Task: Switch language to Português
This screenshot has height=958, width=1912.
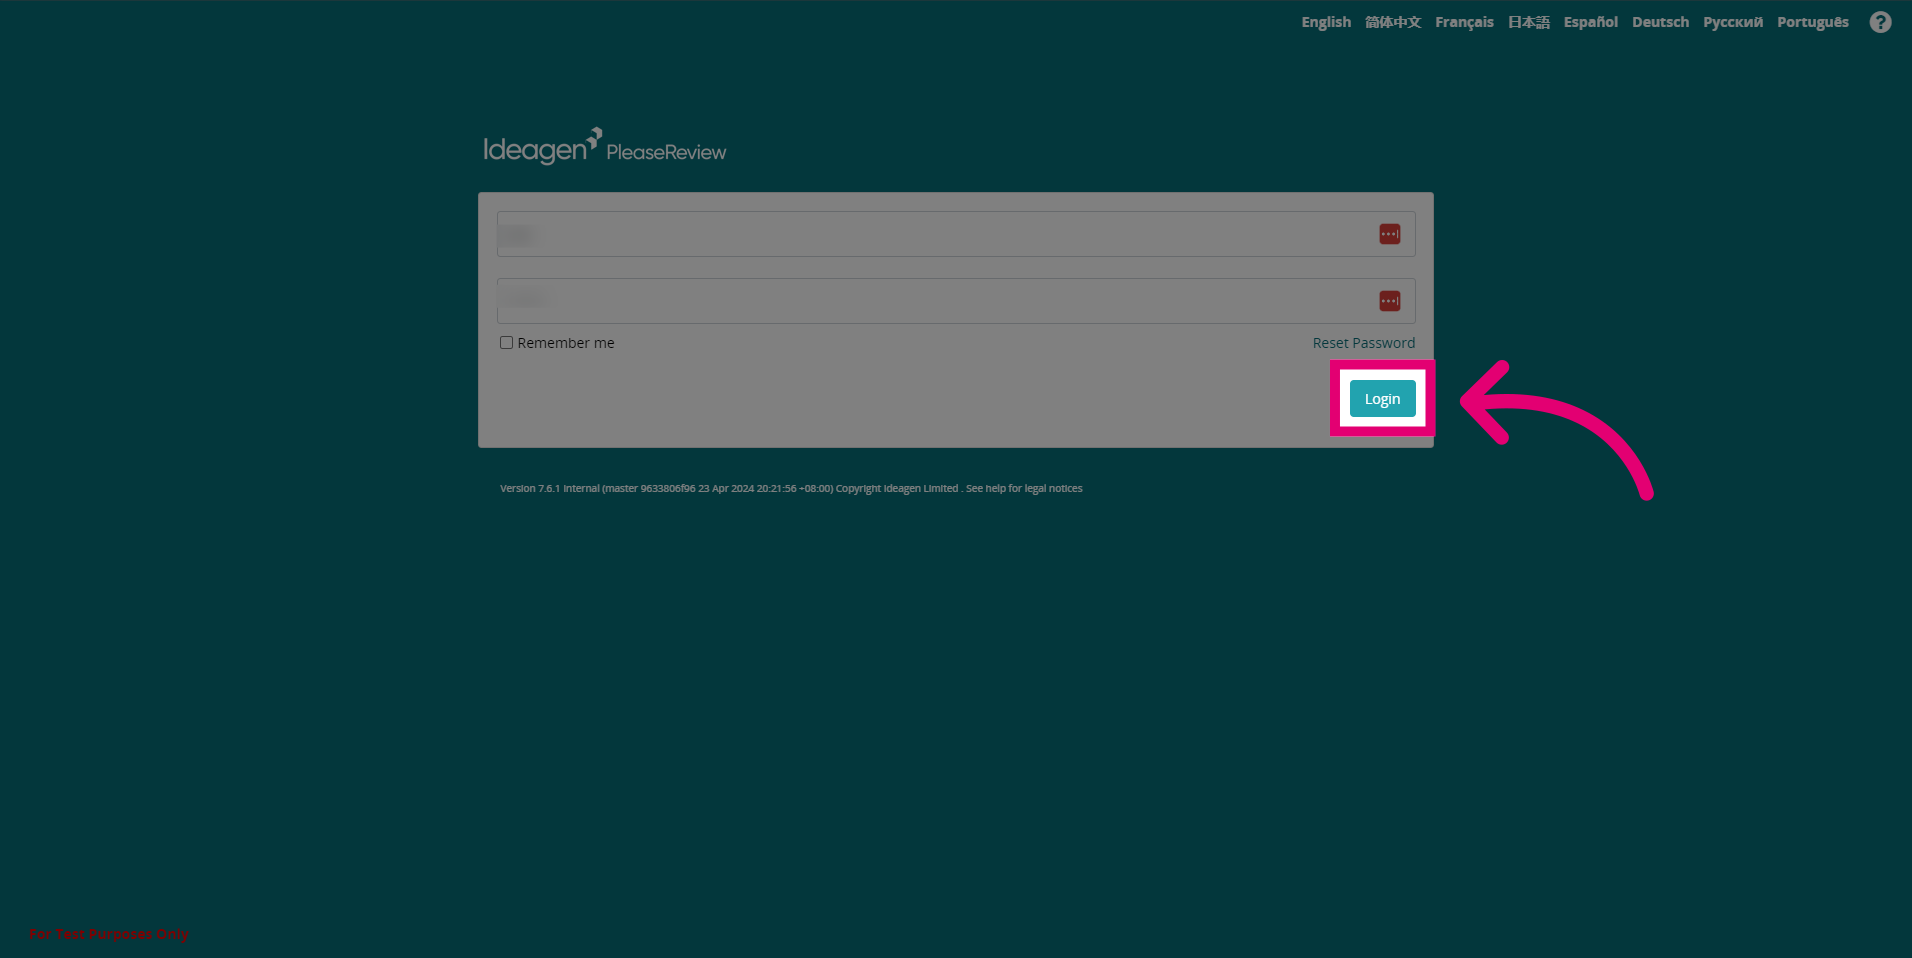Action: click(1813, 22)
